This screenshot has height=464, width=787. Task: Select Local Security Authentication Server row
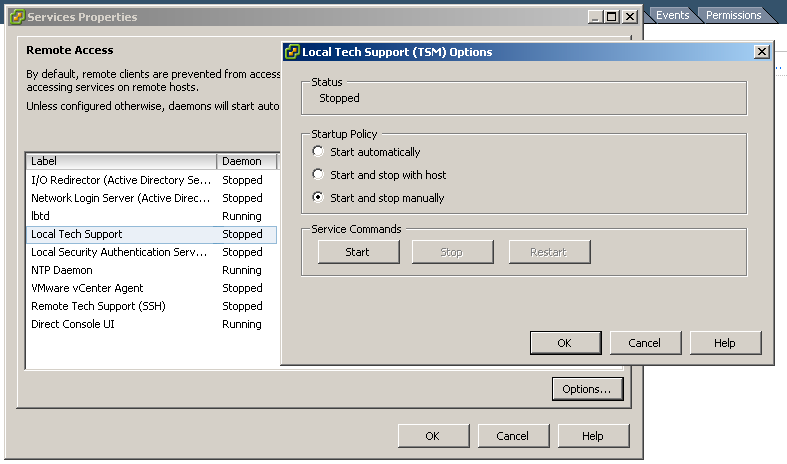[x=151, y=252]
